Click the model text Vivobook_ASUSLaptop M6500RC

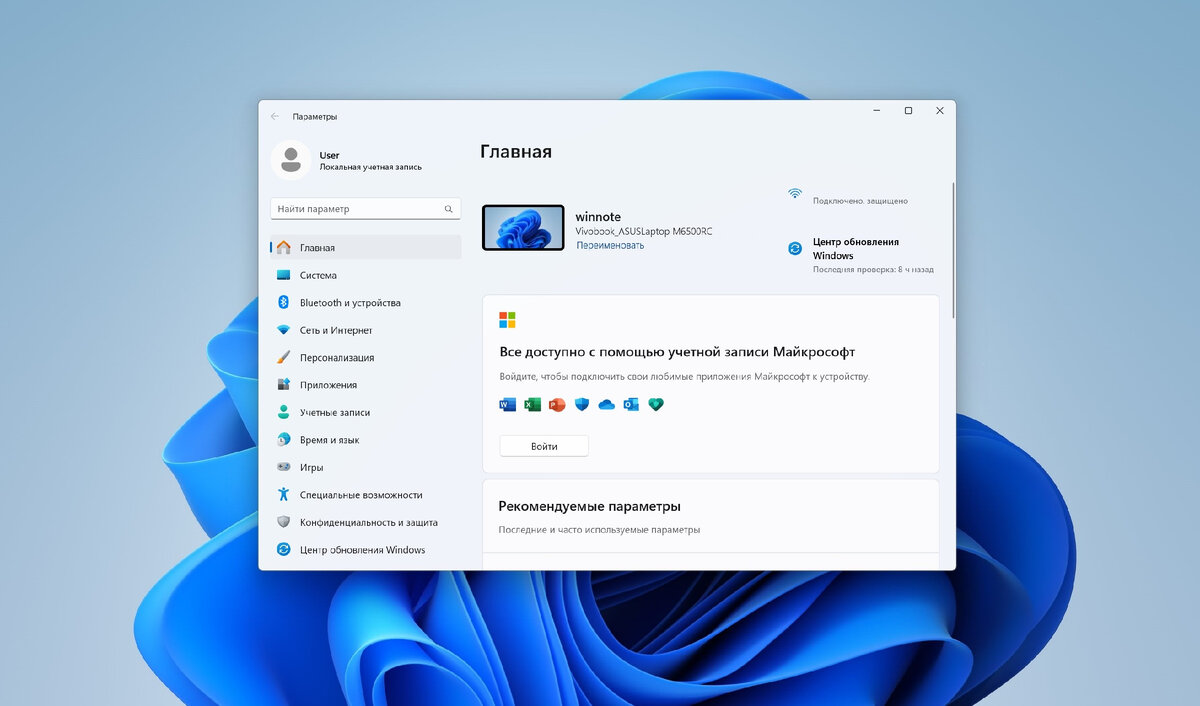coord(644,231)
